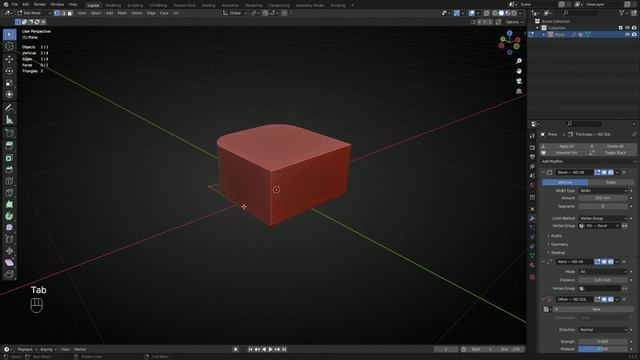The width and height of the screenshot is (640, 360).
Task: Select the Bevel tool in toolbar
Action: click(x=9, y=169)
